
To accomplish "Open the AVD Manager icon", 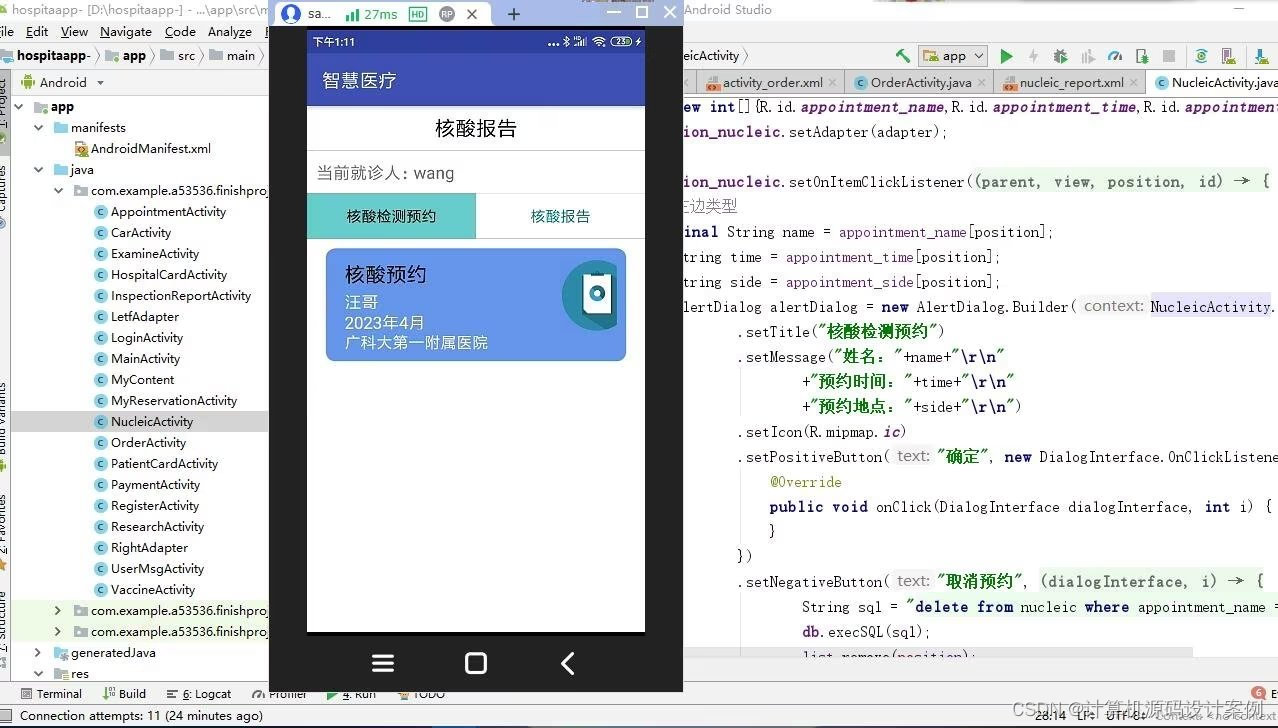I will (x=1226, y=56).
